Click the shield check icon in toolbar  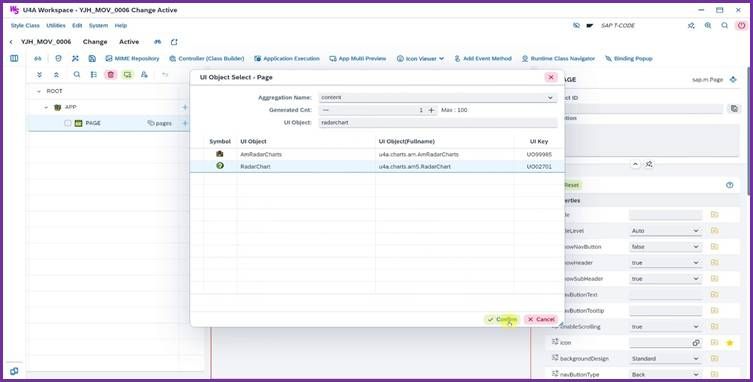coord(59,59)
